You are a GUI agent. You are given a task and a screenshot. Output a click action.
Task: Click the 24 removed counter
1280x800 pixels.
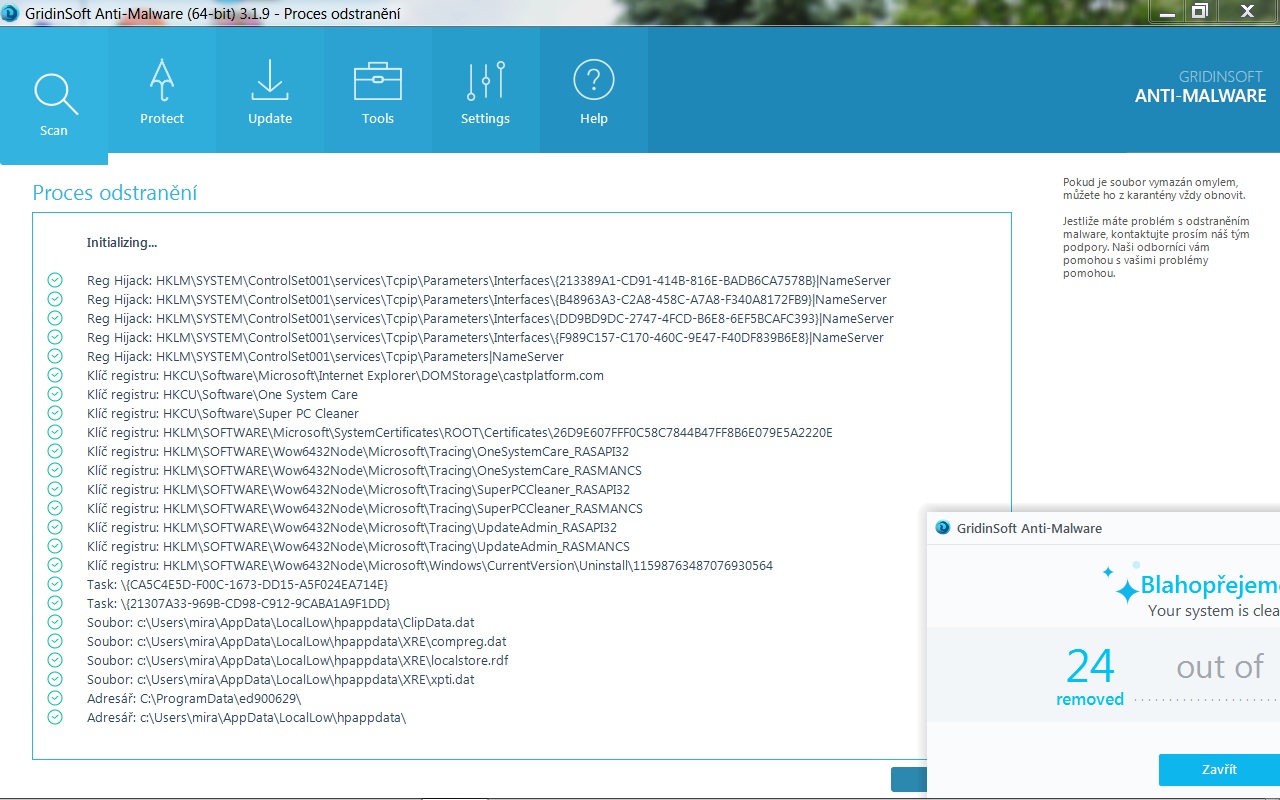point(1090,675)
